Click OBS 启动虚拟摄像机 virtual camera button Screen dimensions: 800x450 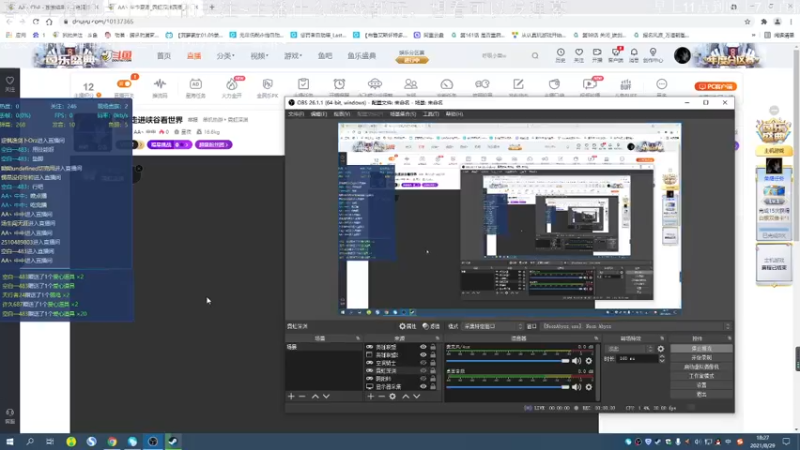(x=702, y=367)
